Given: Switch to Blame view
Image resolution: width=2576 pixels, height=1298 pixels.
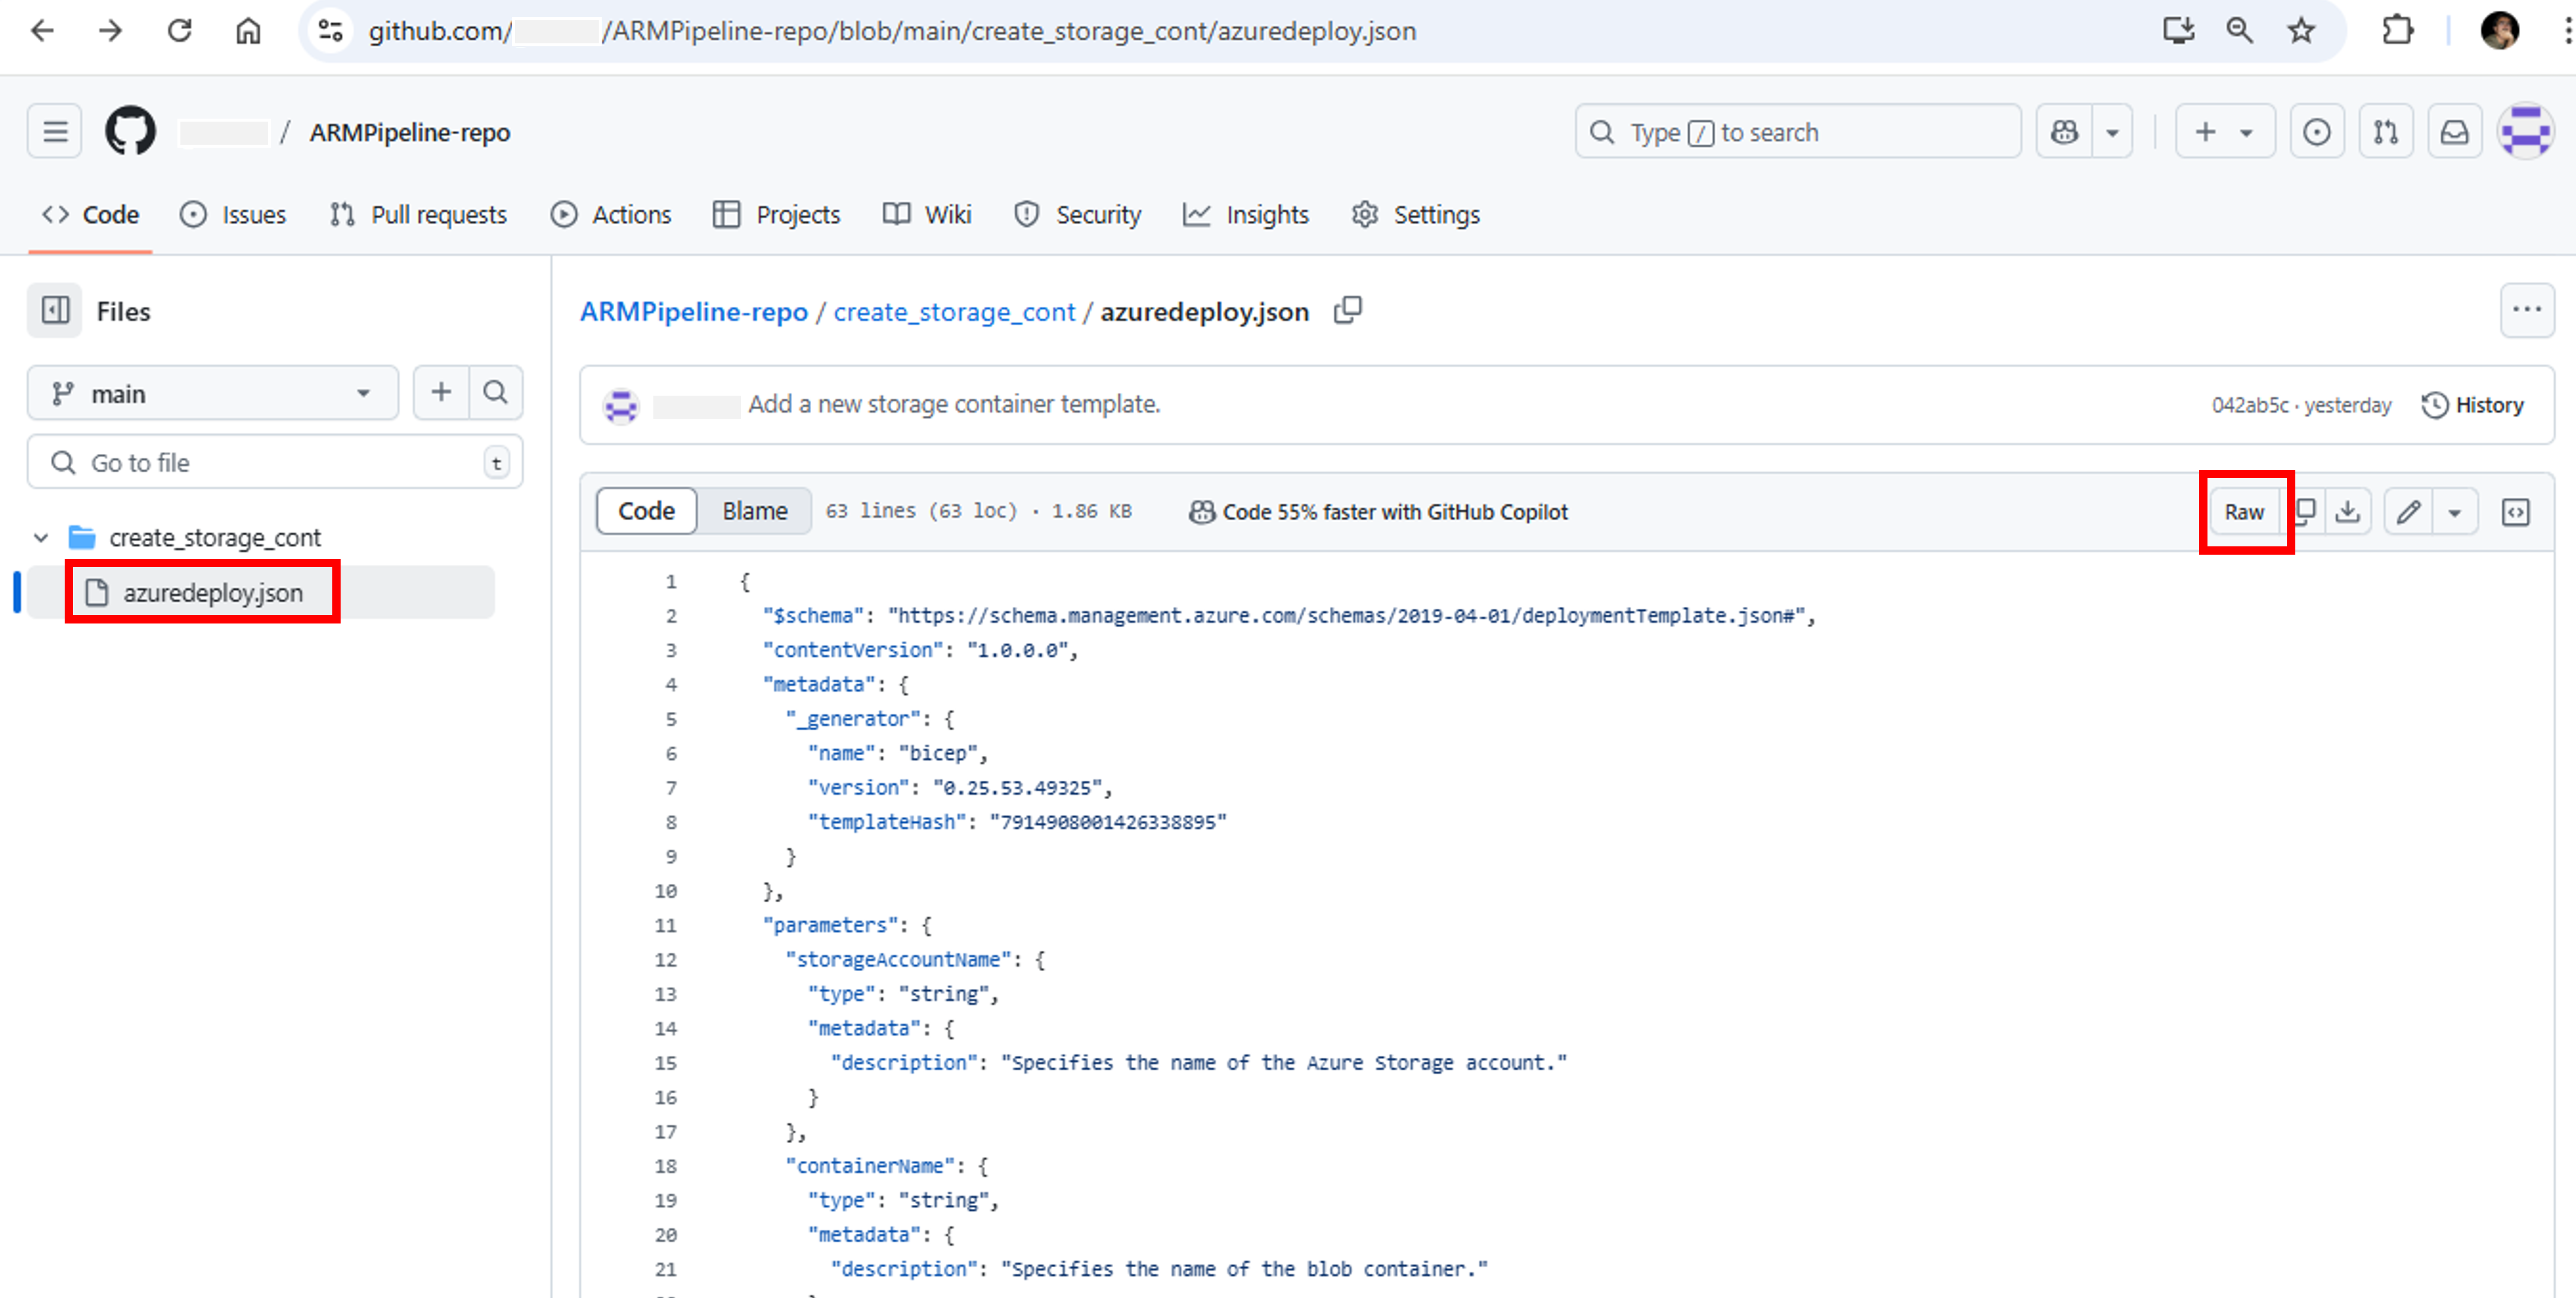Looking at the screenshot, I should [754, 511].
